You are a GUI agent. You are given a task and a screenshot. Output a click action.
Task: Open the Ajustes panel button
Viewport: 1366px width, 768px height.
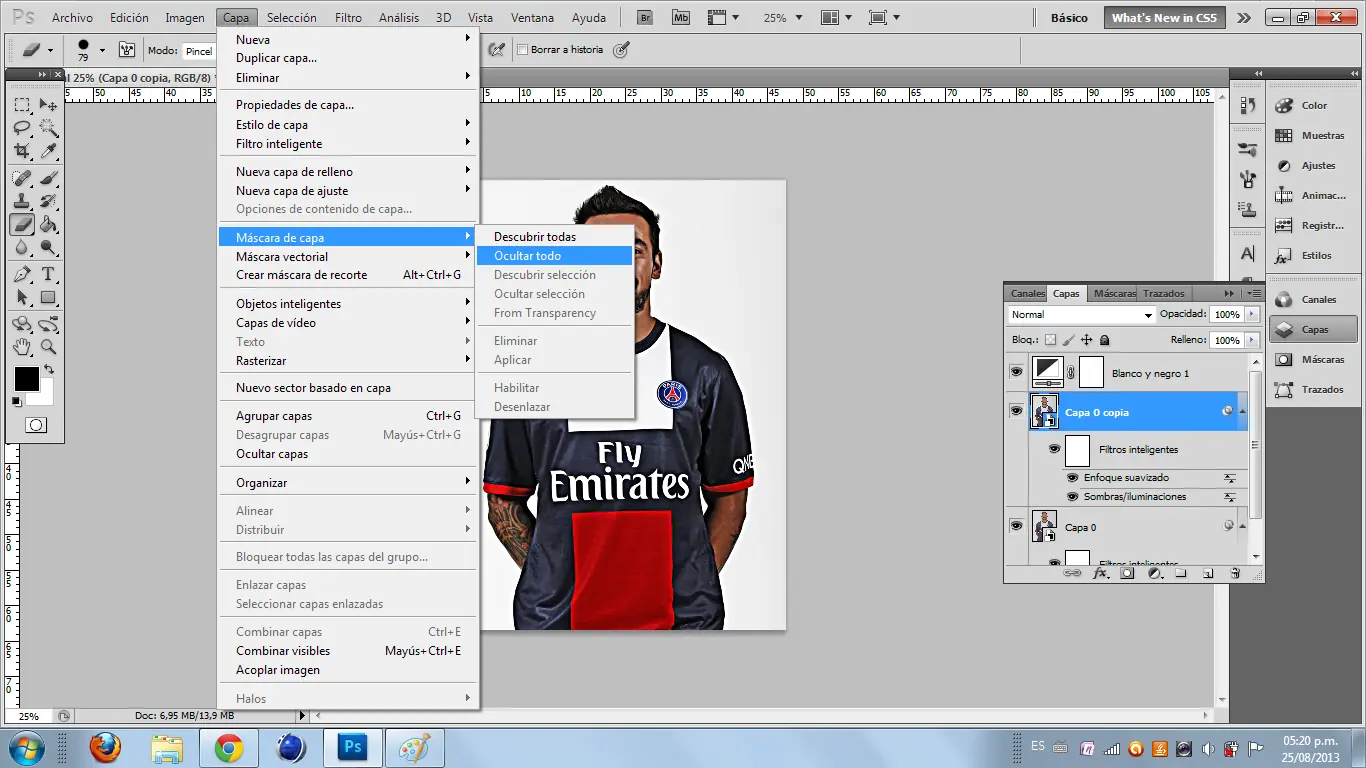pos(1313,165)
